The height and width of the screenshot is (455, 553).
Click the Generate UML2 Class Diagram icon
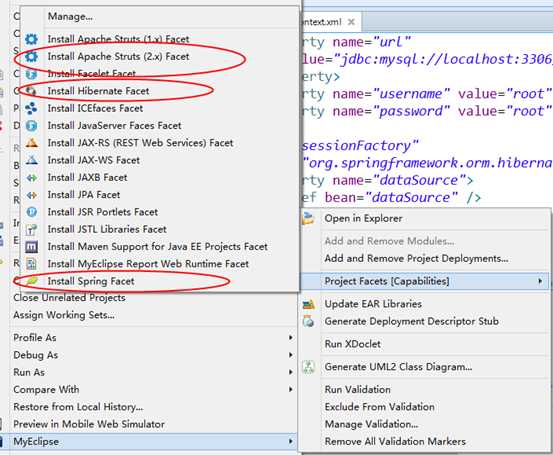pos(308,366)
